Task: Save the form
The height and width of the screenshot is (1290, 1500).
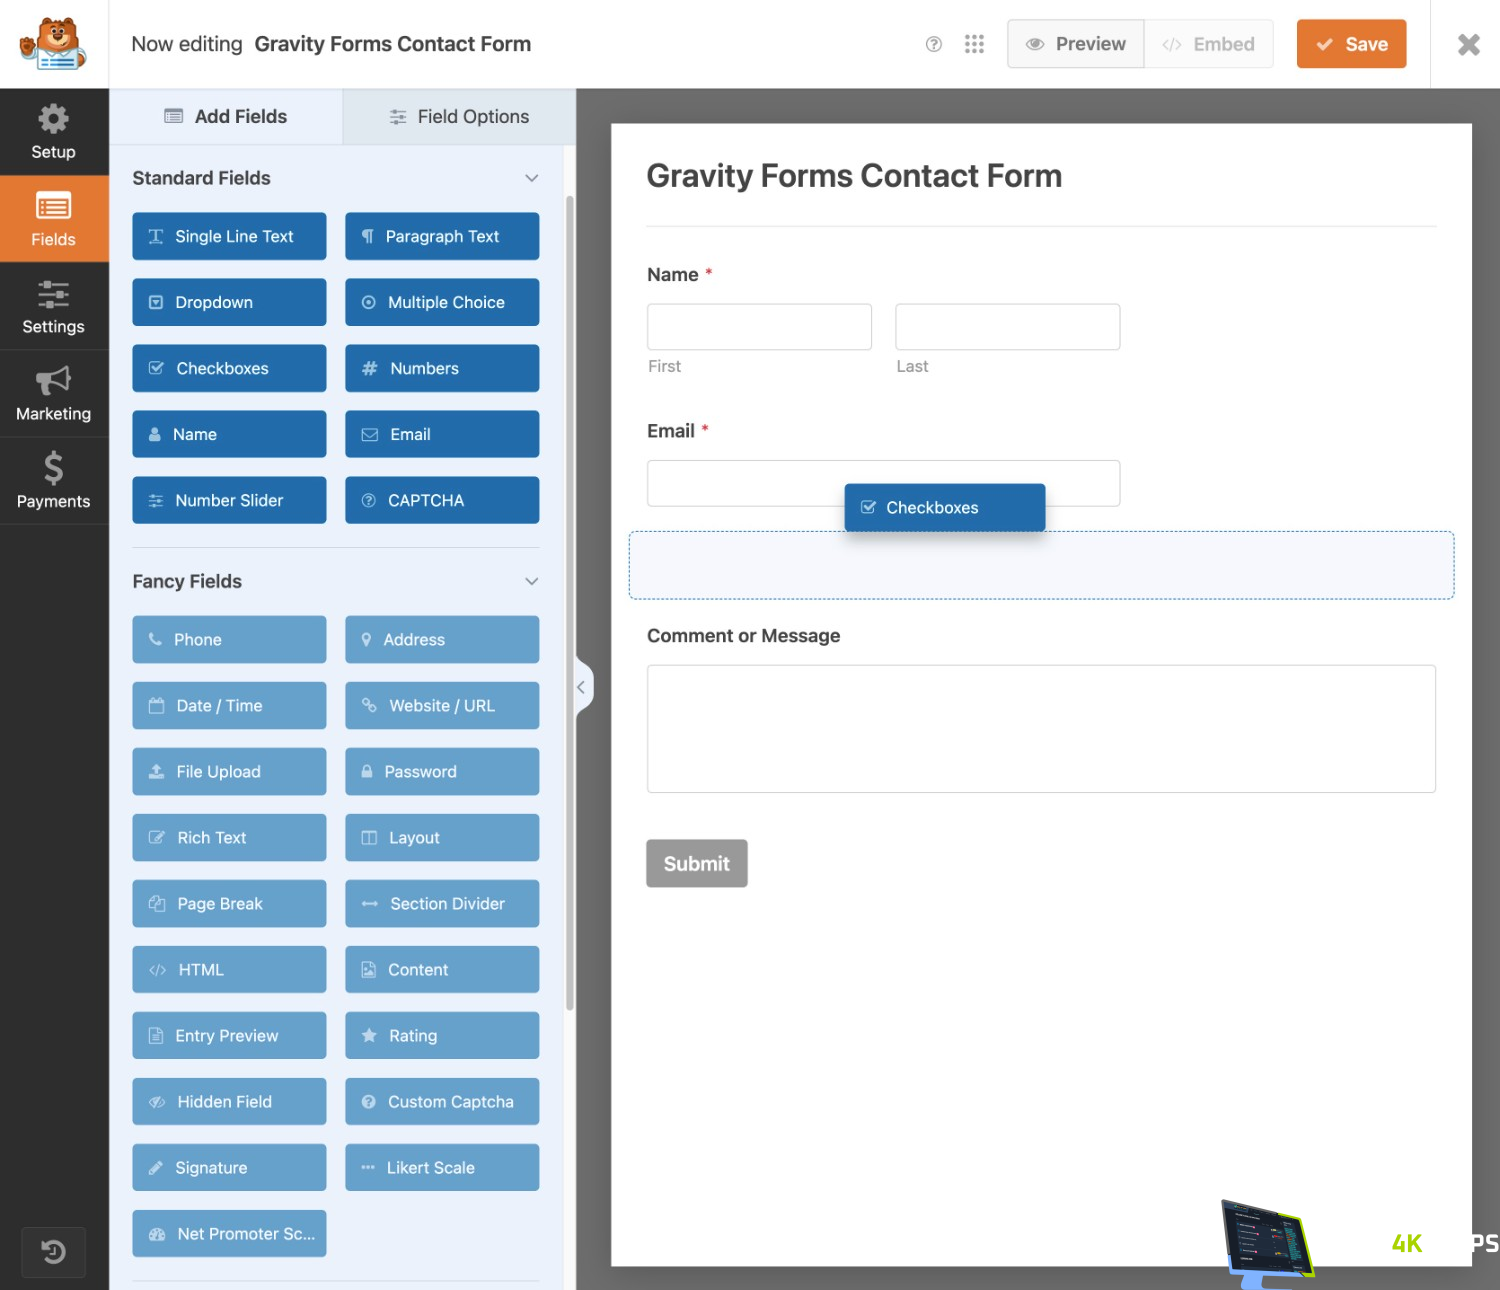Action: coord(1351,44)
